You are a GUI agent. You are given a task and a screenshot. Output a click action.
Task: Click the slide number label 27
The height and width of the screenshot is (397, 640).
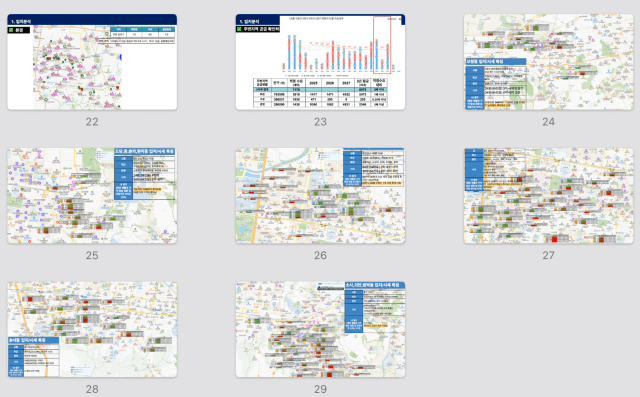549,255
